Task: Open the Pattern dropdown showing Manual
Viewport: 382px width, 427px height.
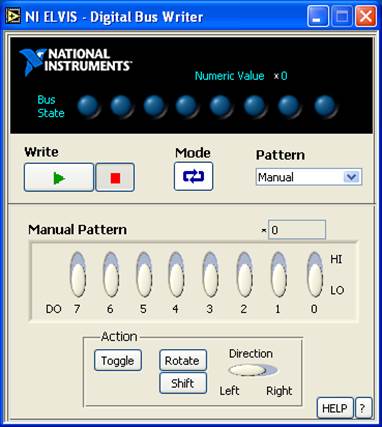Action: click(x=309, y=177)
